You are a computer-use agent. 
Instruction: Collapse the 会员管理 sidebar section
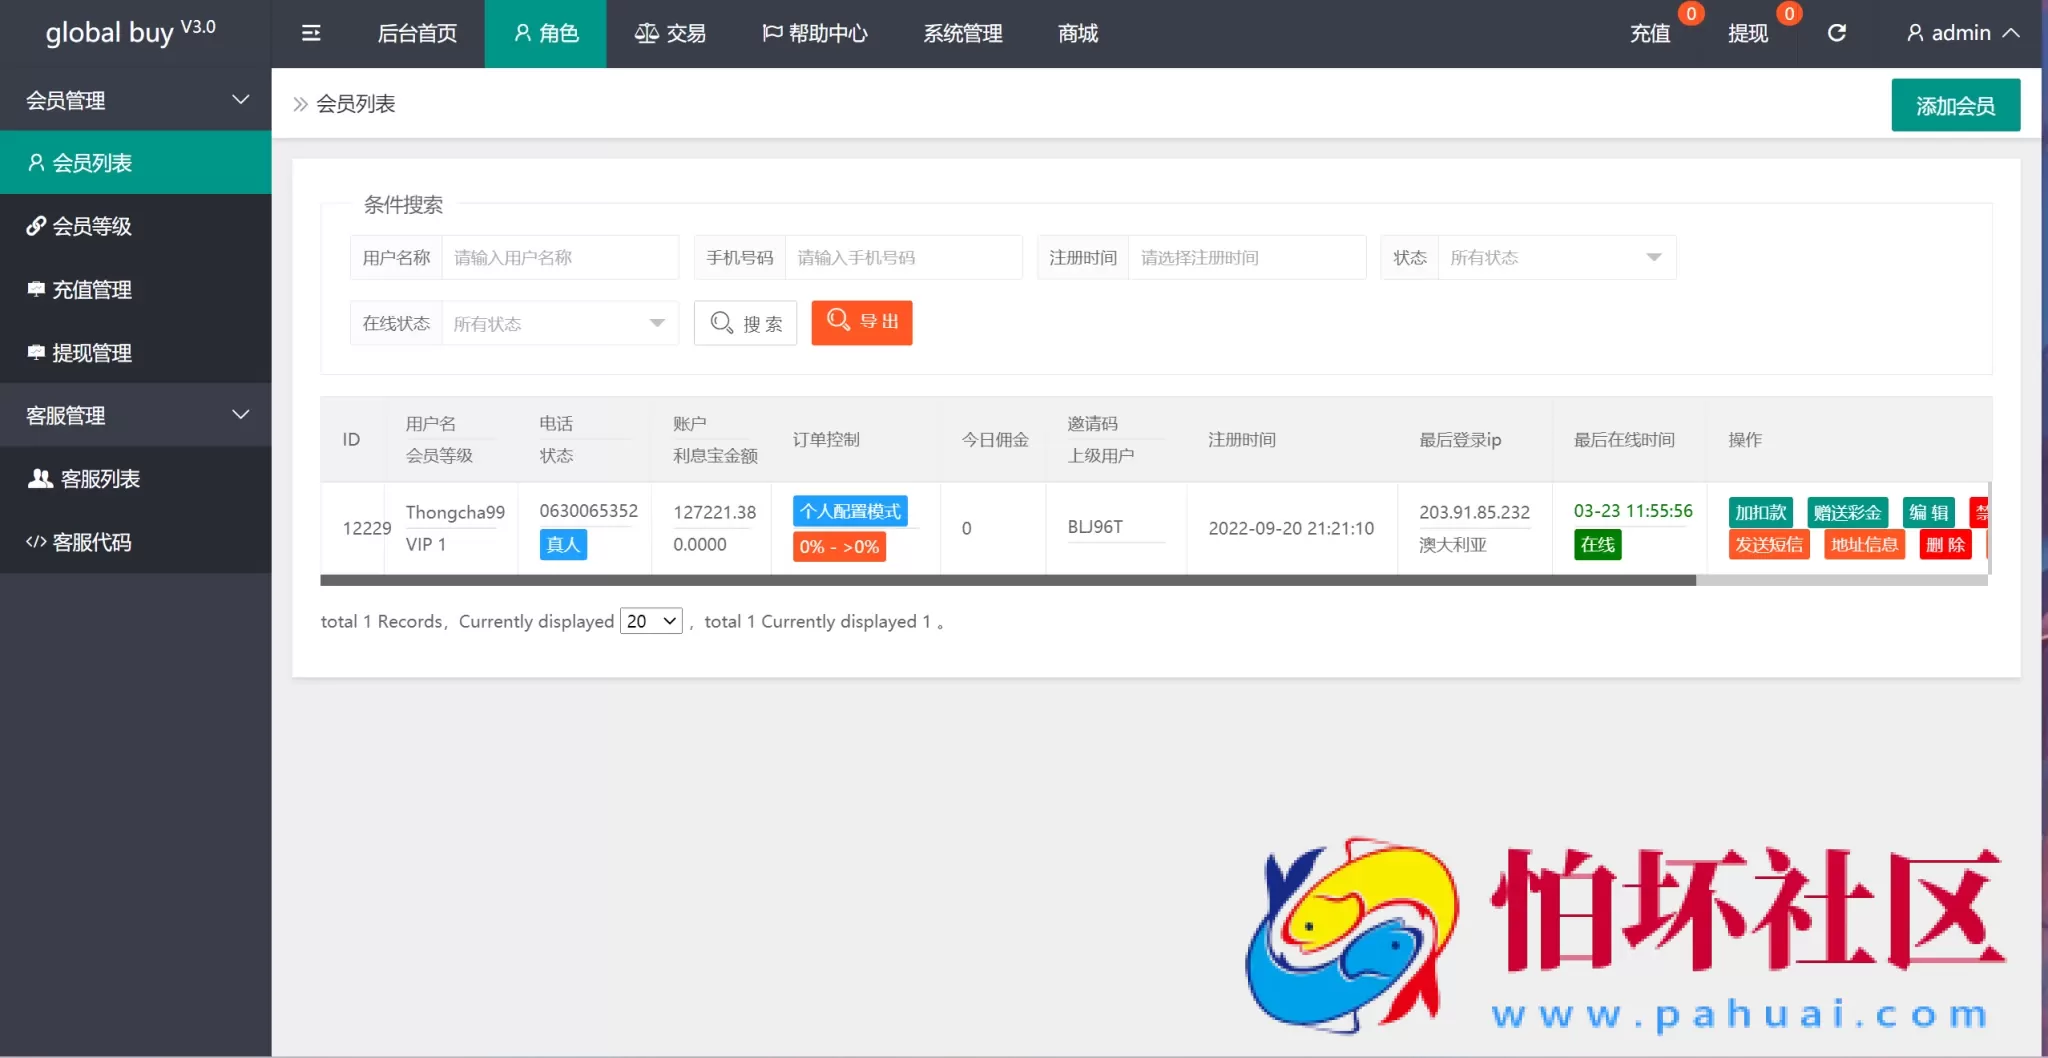(x=135, y=100)
